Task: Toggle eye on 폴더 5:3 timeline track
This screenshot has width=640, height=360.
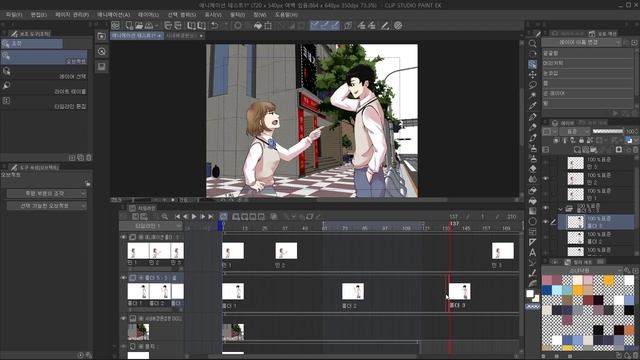Action: click(123, 278)
